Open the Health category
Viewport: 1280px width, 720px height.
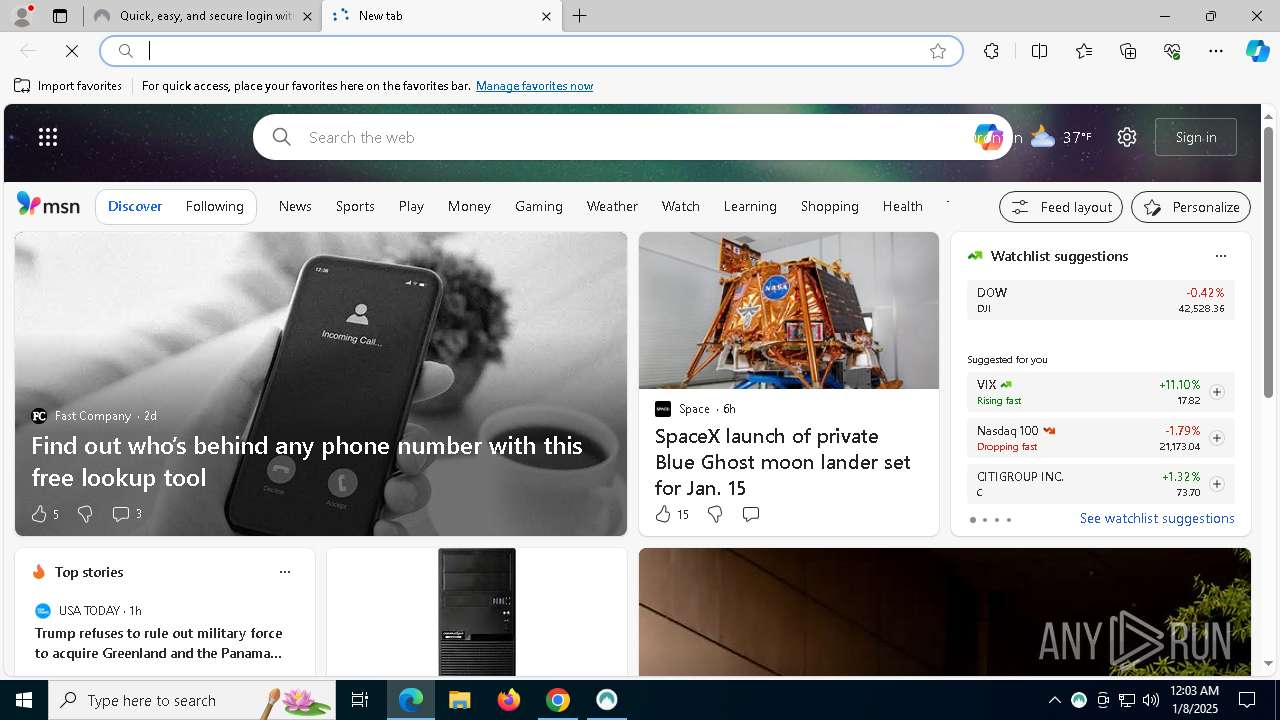902,206
